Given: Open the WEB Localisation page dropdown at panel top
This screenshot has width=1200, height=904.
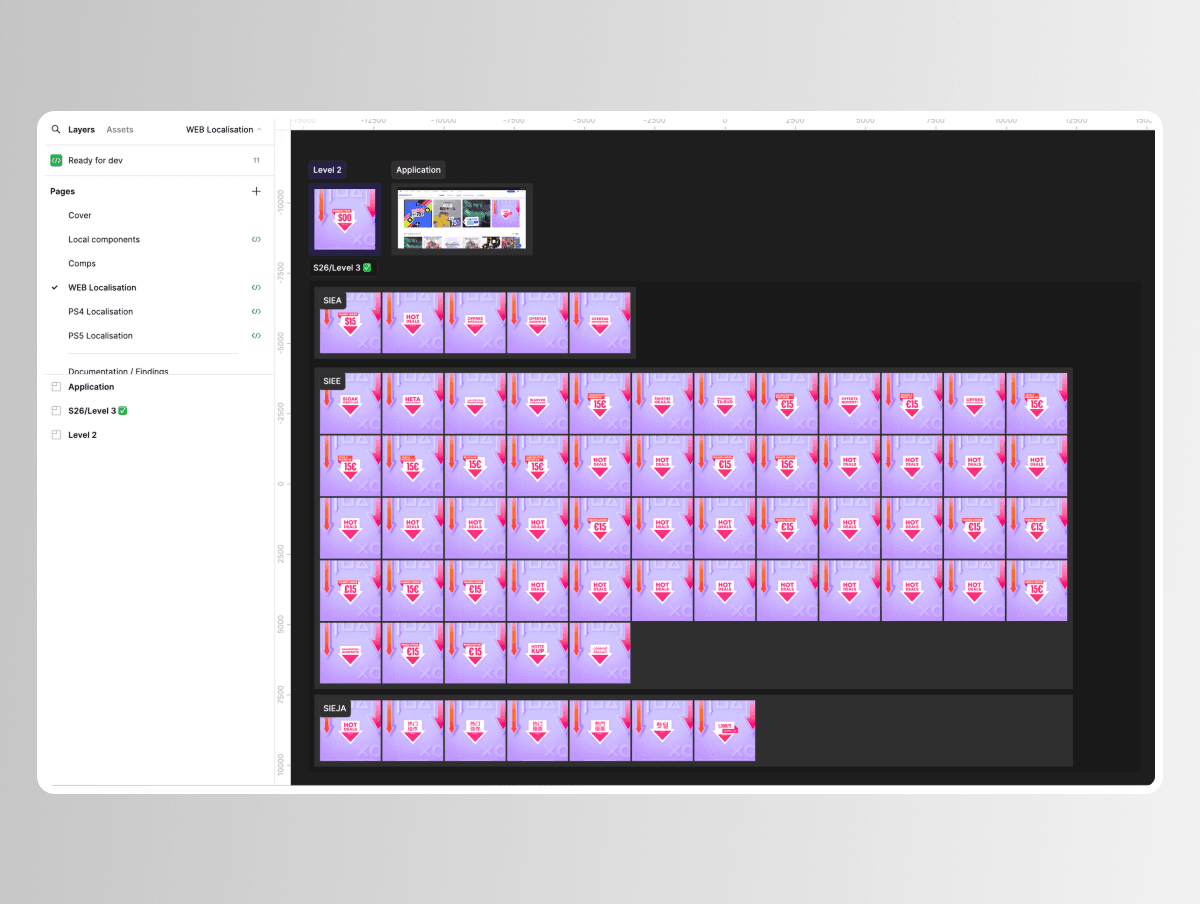Looking at the screenshot, I should tap(224, 130).
